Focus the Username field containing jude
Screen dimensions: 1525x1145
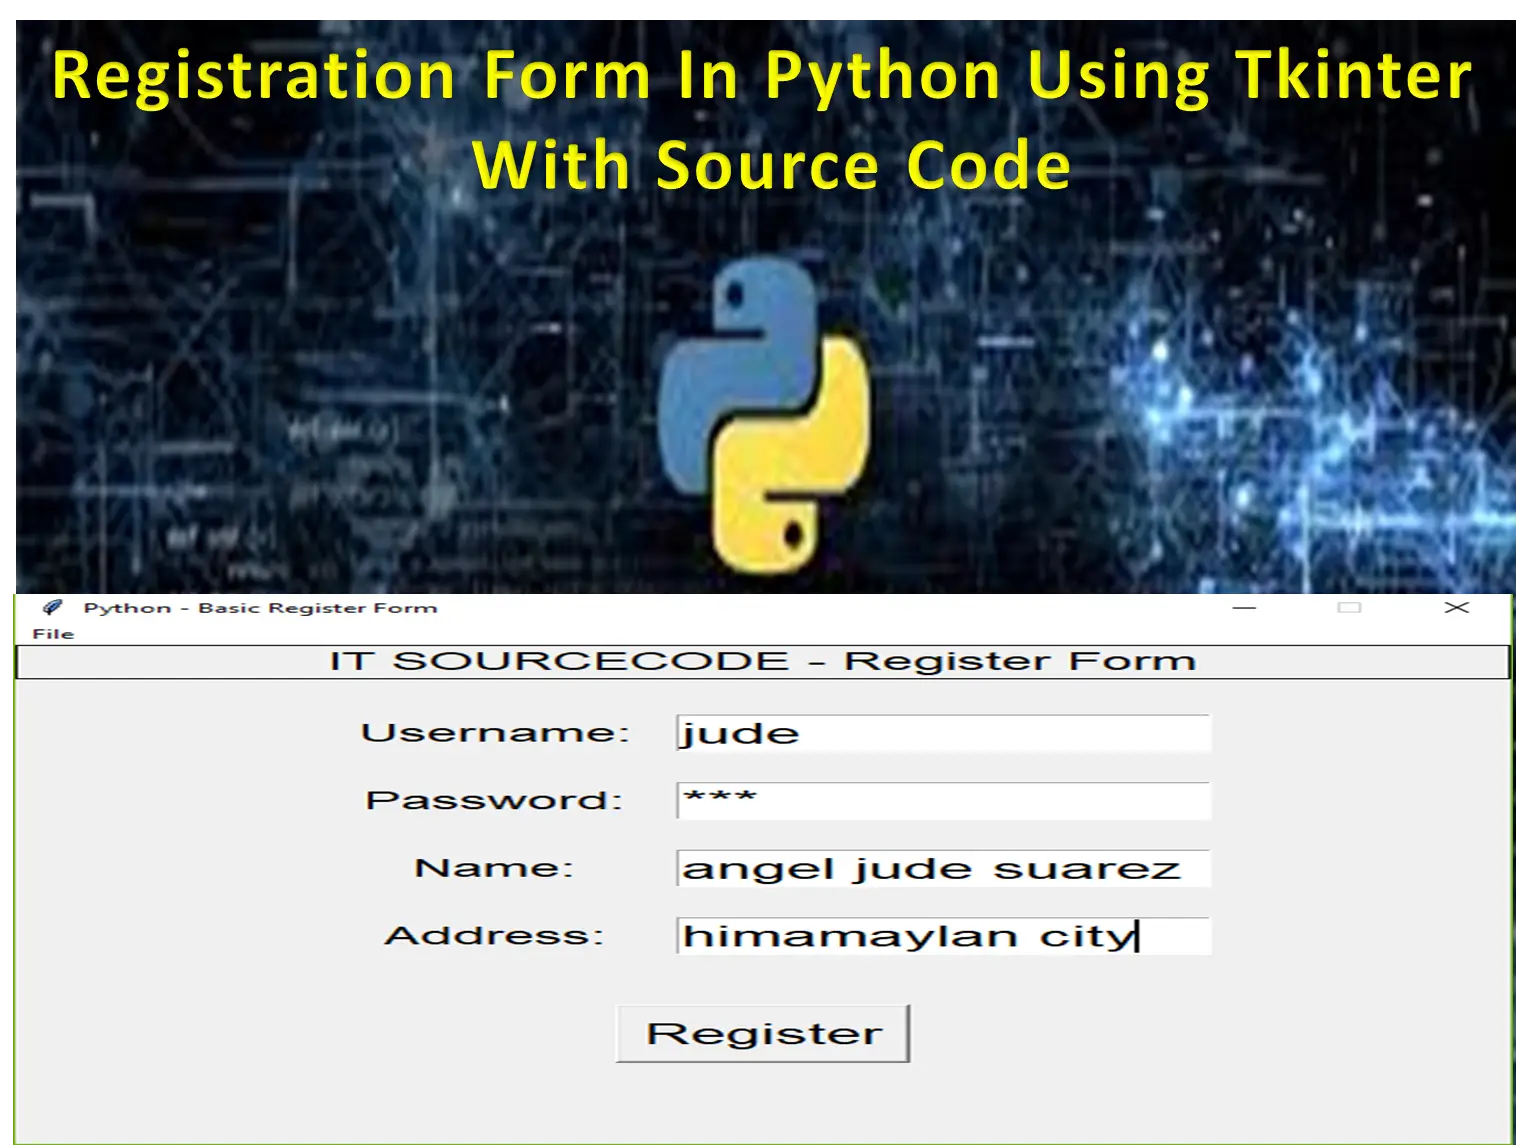coord(942,733)
